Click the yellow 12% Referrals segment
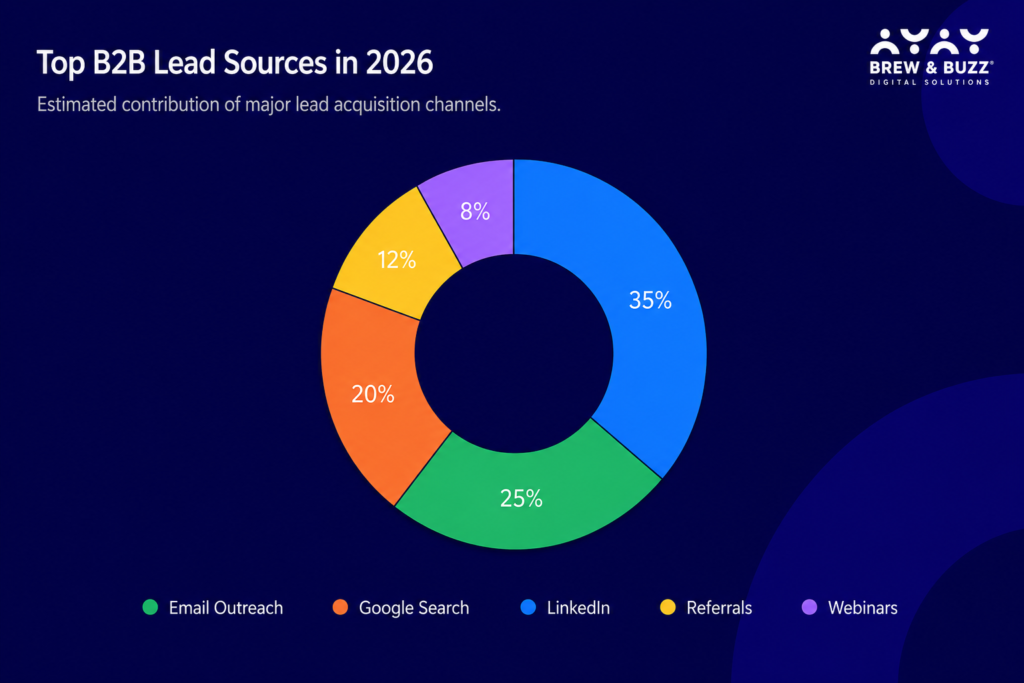 pos(396,260)
